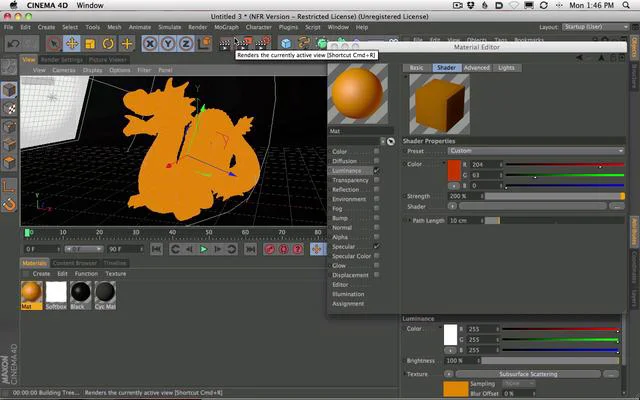Open macOS Spotlight search

pos(626,5)
